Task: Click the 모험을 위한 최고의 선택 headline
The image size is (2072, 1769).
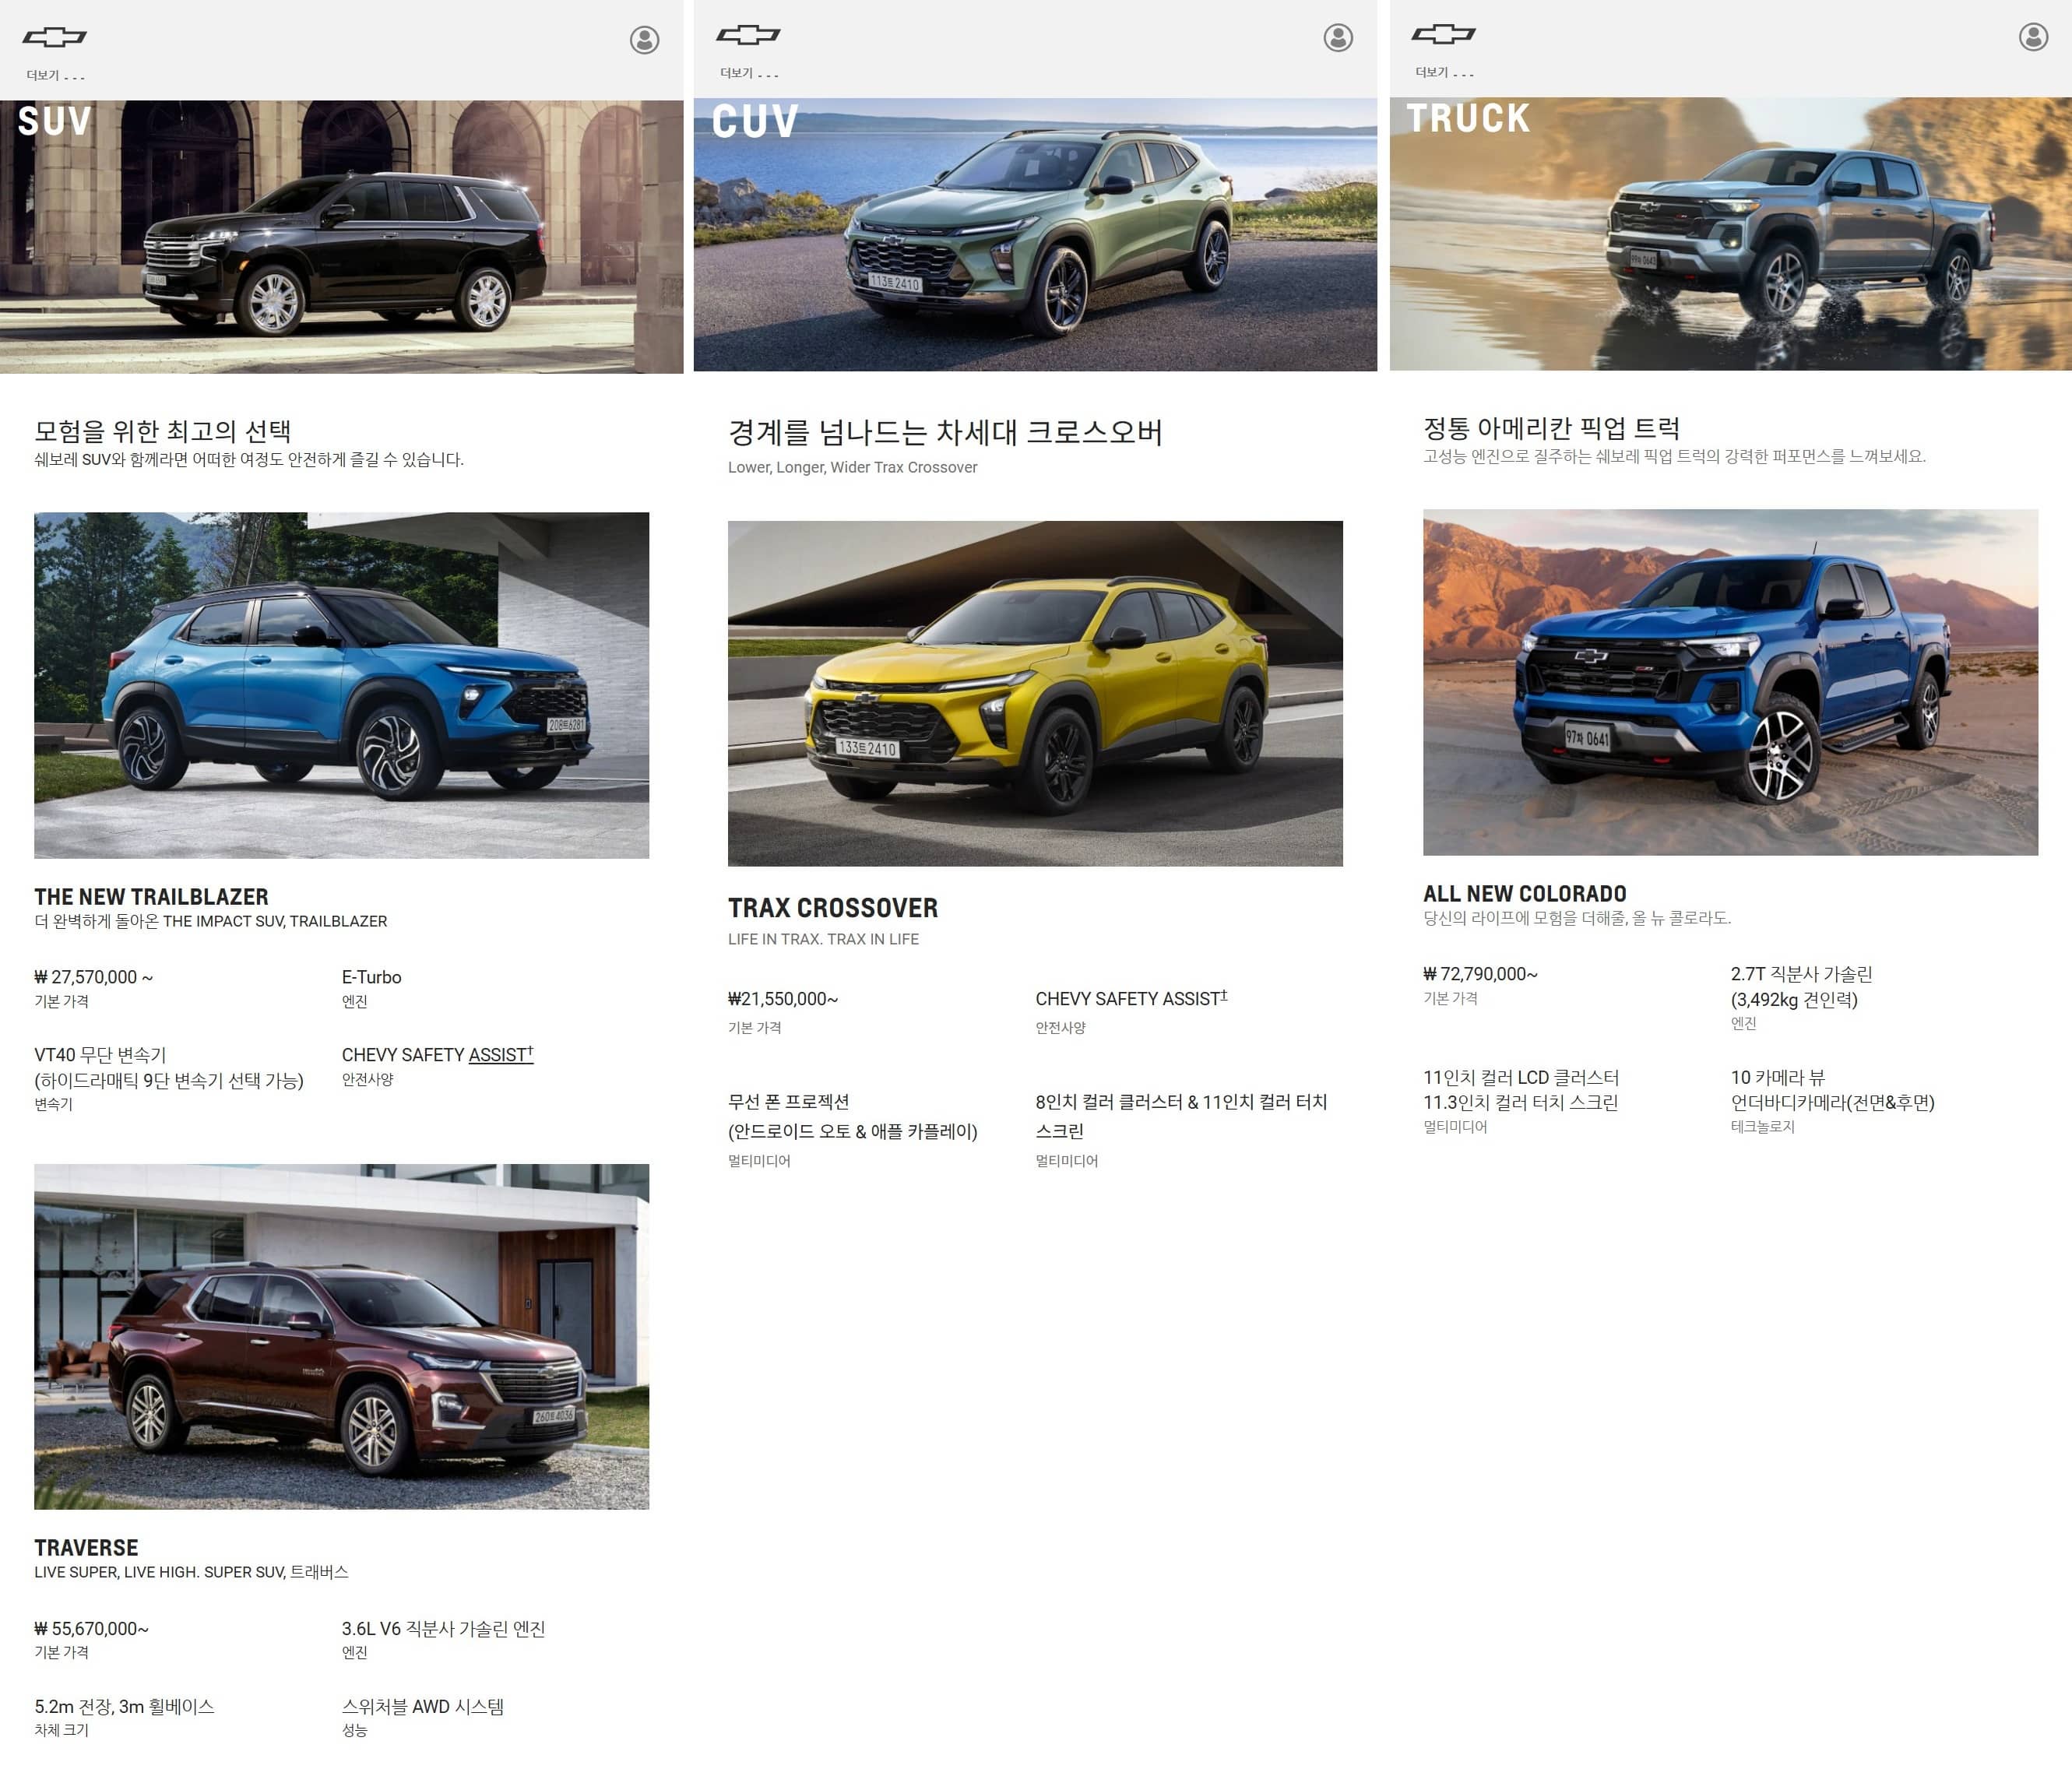Action: [163, 431]
